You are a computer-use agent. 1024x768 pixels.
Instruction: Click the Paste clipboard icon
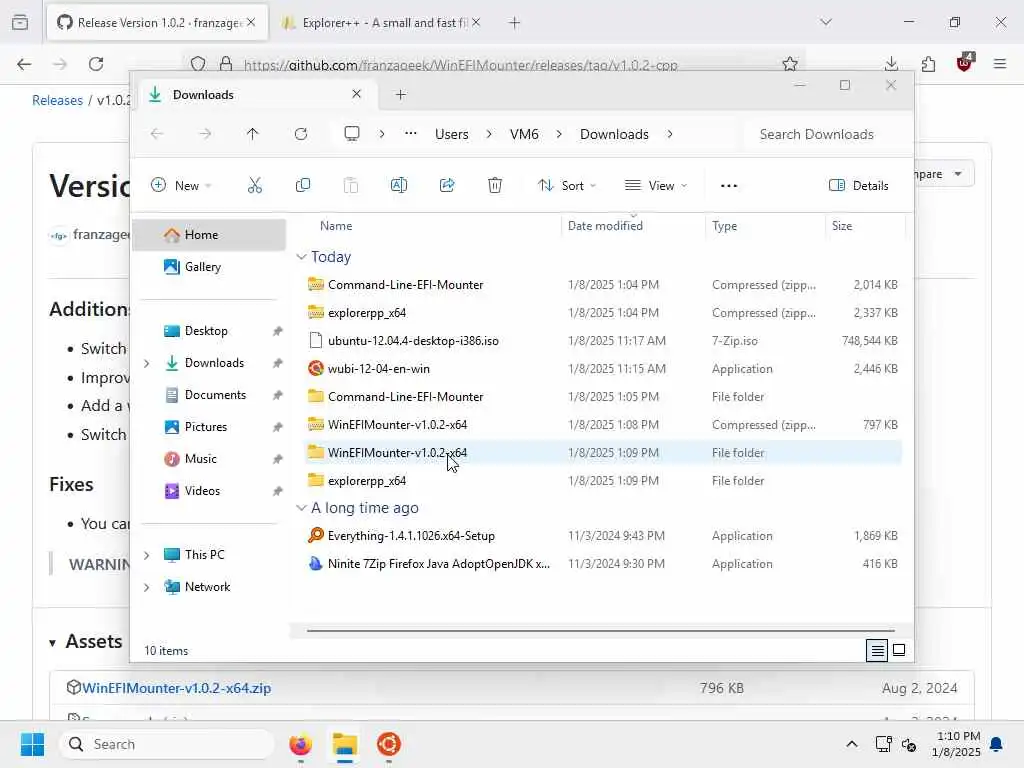(x=351, y=185)
